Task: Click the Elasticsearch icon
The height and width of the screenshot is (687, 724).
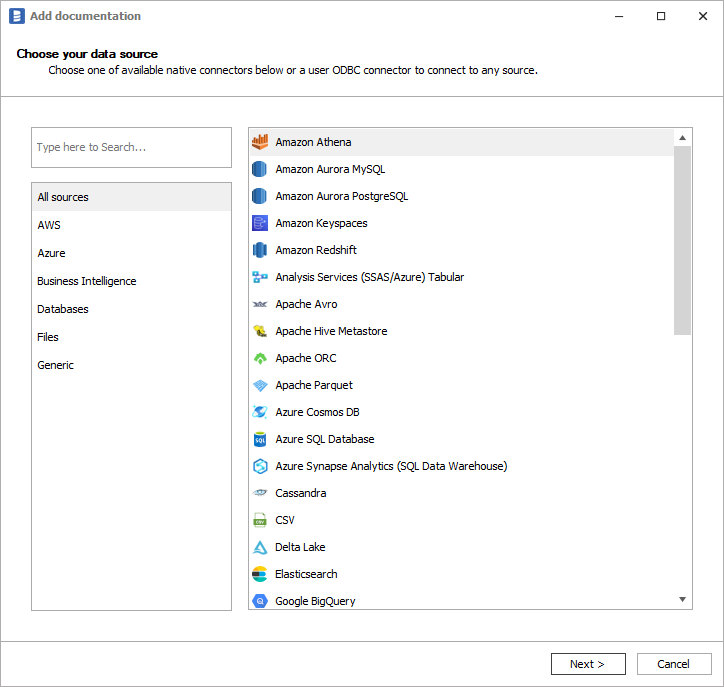Action: [x=260, y=574]
